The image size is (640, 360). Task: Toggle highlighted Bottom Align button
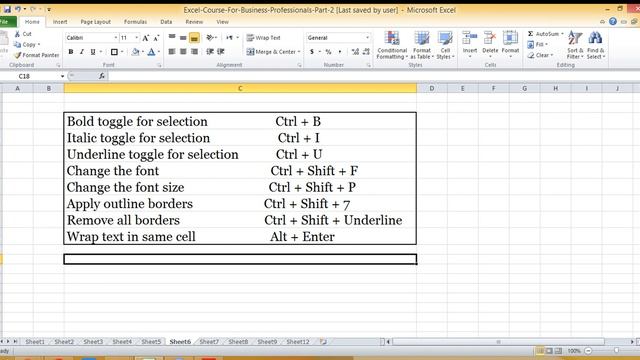[194, 38]
